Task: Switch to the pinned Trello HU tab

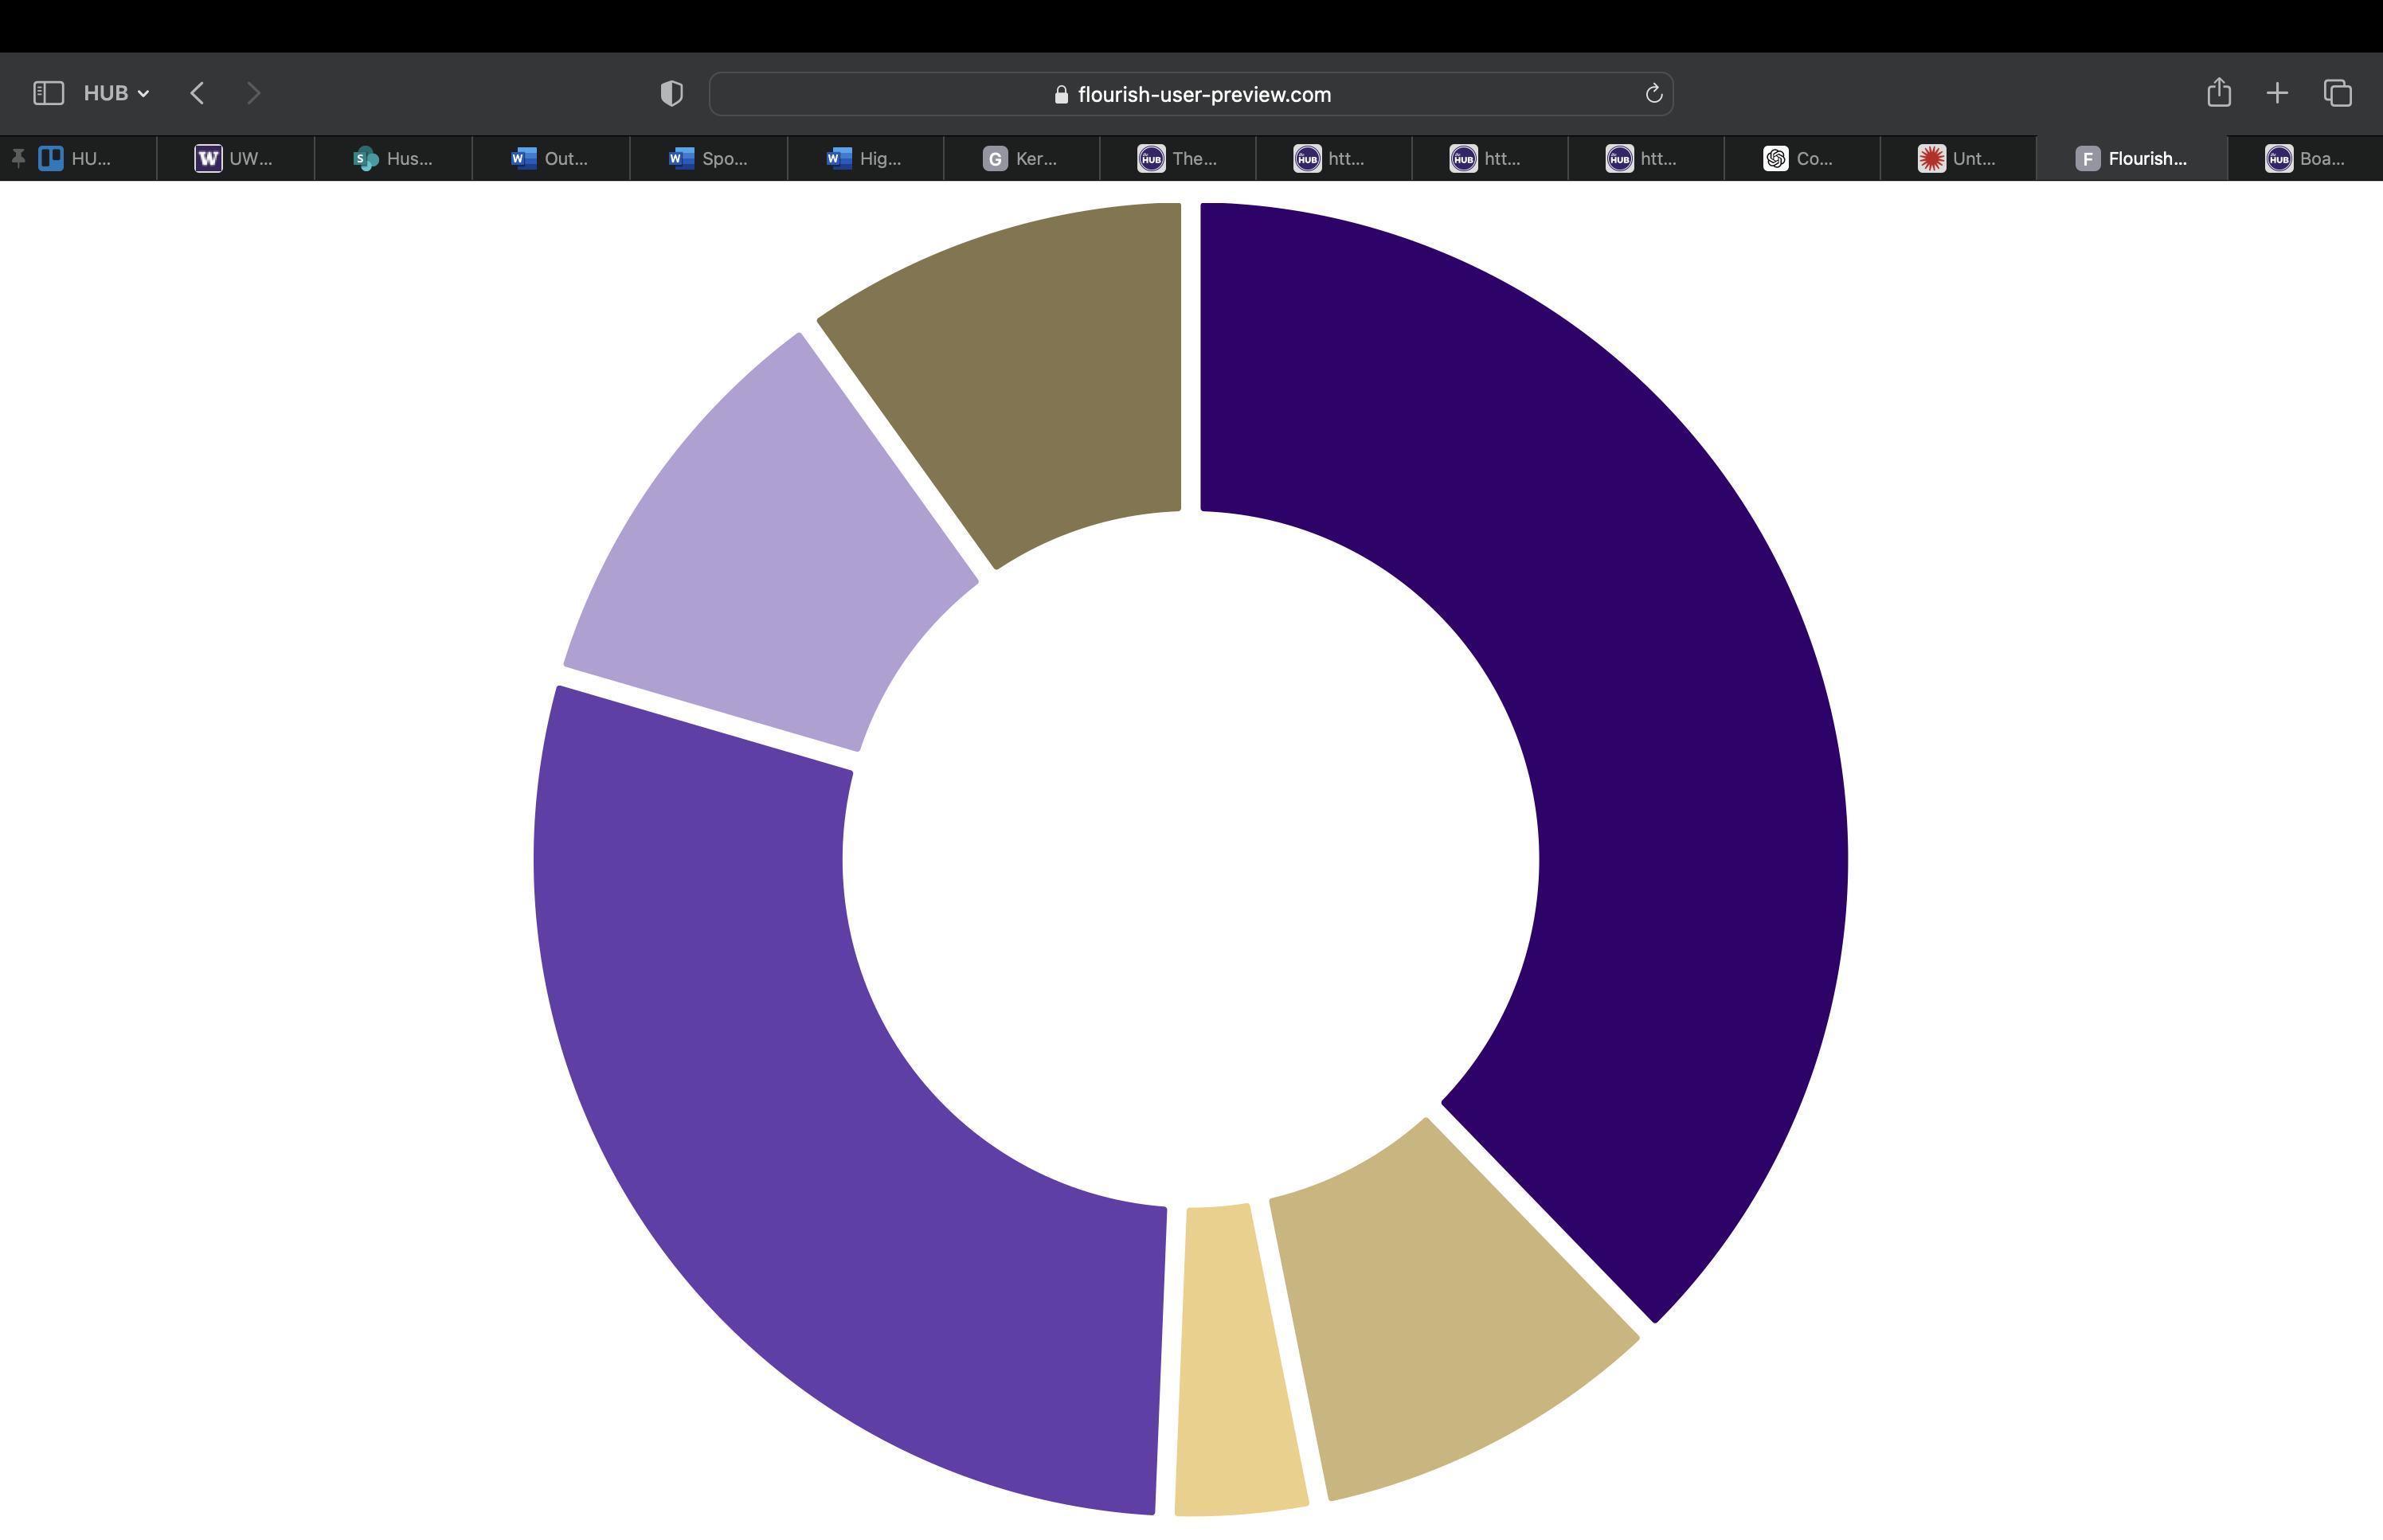Action: 76,158
